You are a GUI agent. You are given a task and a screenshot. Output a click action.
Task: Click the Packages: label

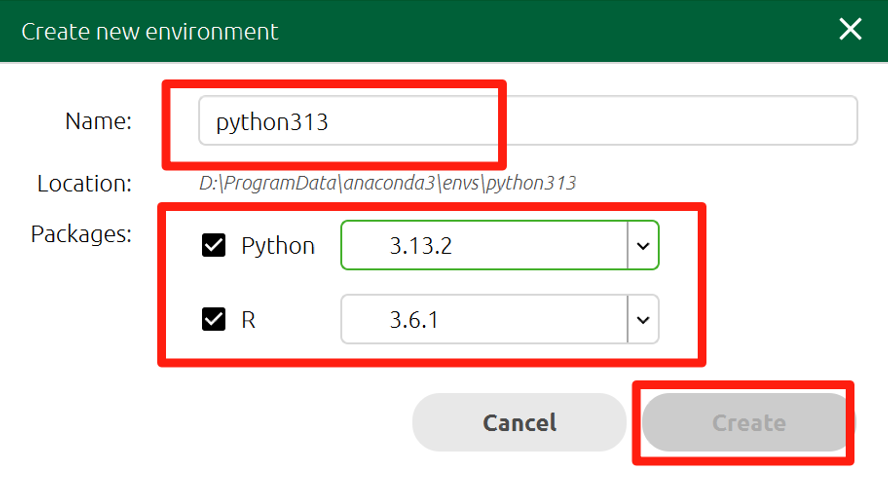click(81, 234)
